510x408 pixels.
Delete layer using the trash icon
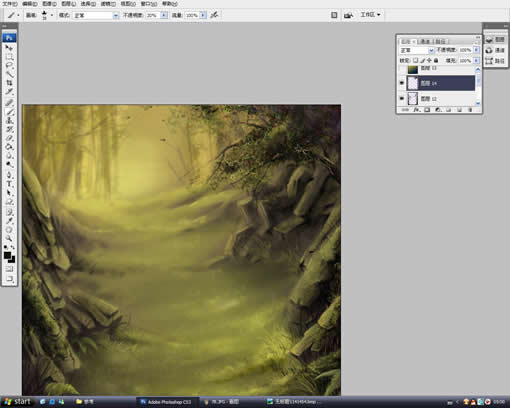tap(470, 110)
